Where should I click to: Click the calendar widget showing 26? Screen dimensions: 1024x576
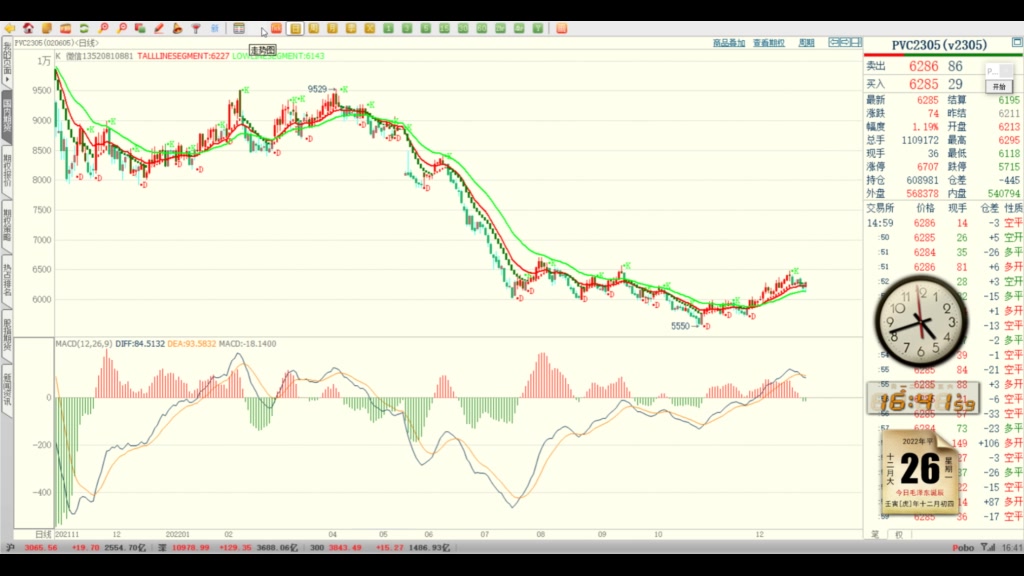pyautogui.click(x=920, y=470)
